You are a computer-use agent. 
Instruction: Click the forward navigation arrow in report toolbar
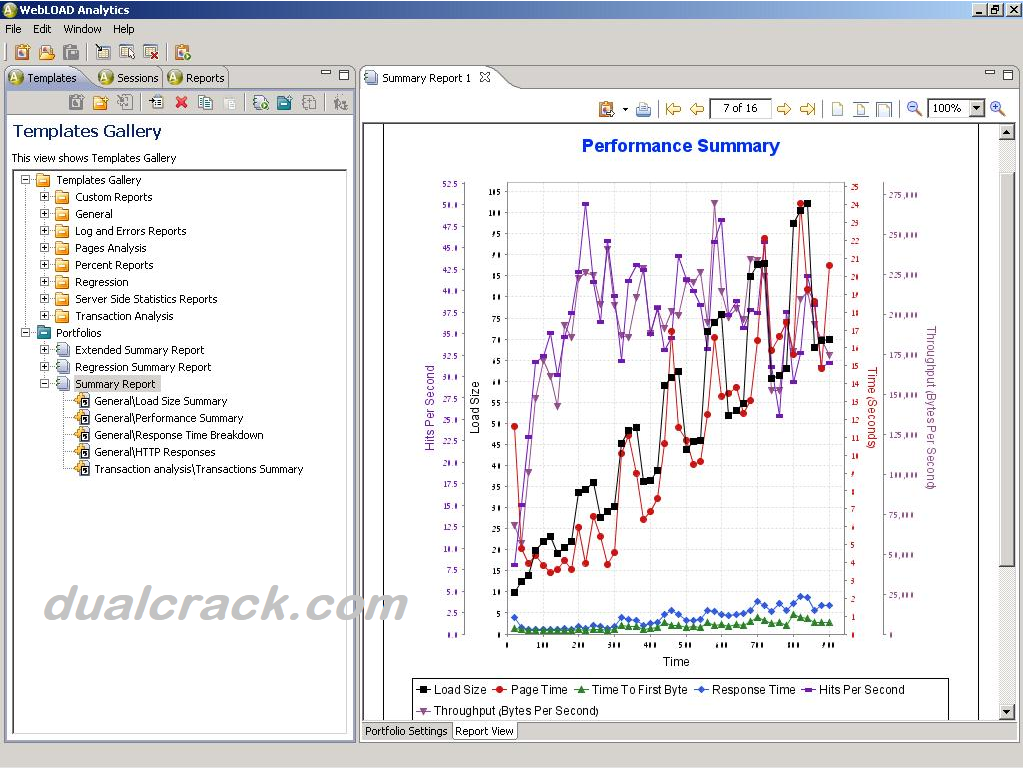point(783,108)
